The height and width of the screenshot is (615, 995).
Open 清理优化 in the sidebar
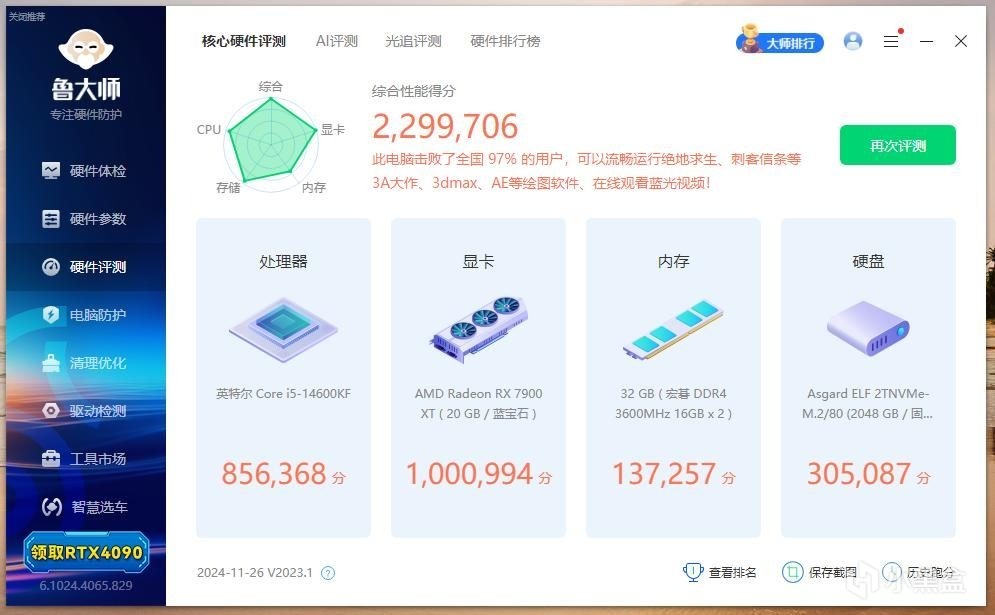coord(86,363)
